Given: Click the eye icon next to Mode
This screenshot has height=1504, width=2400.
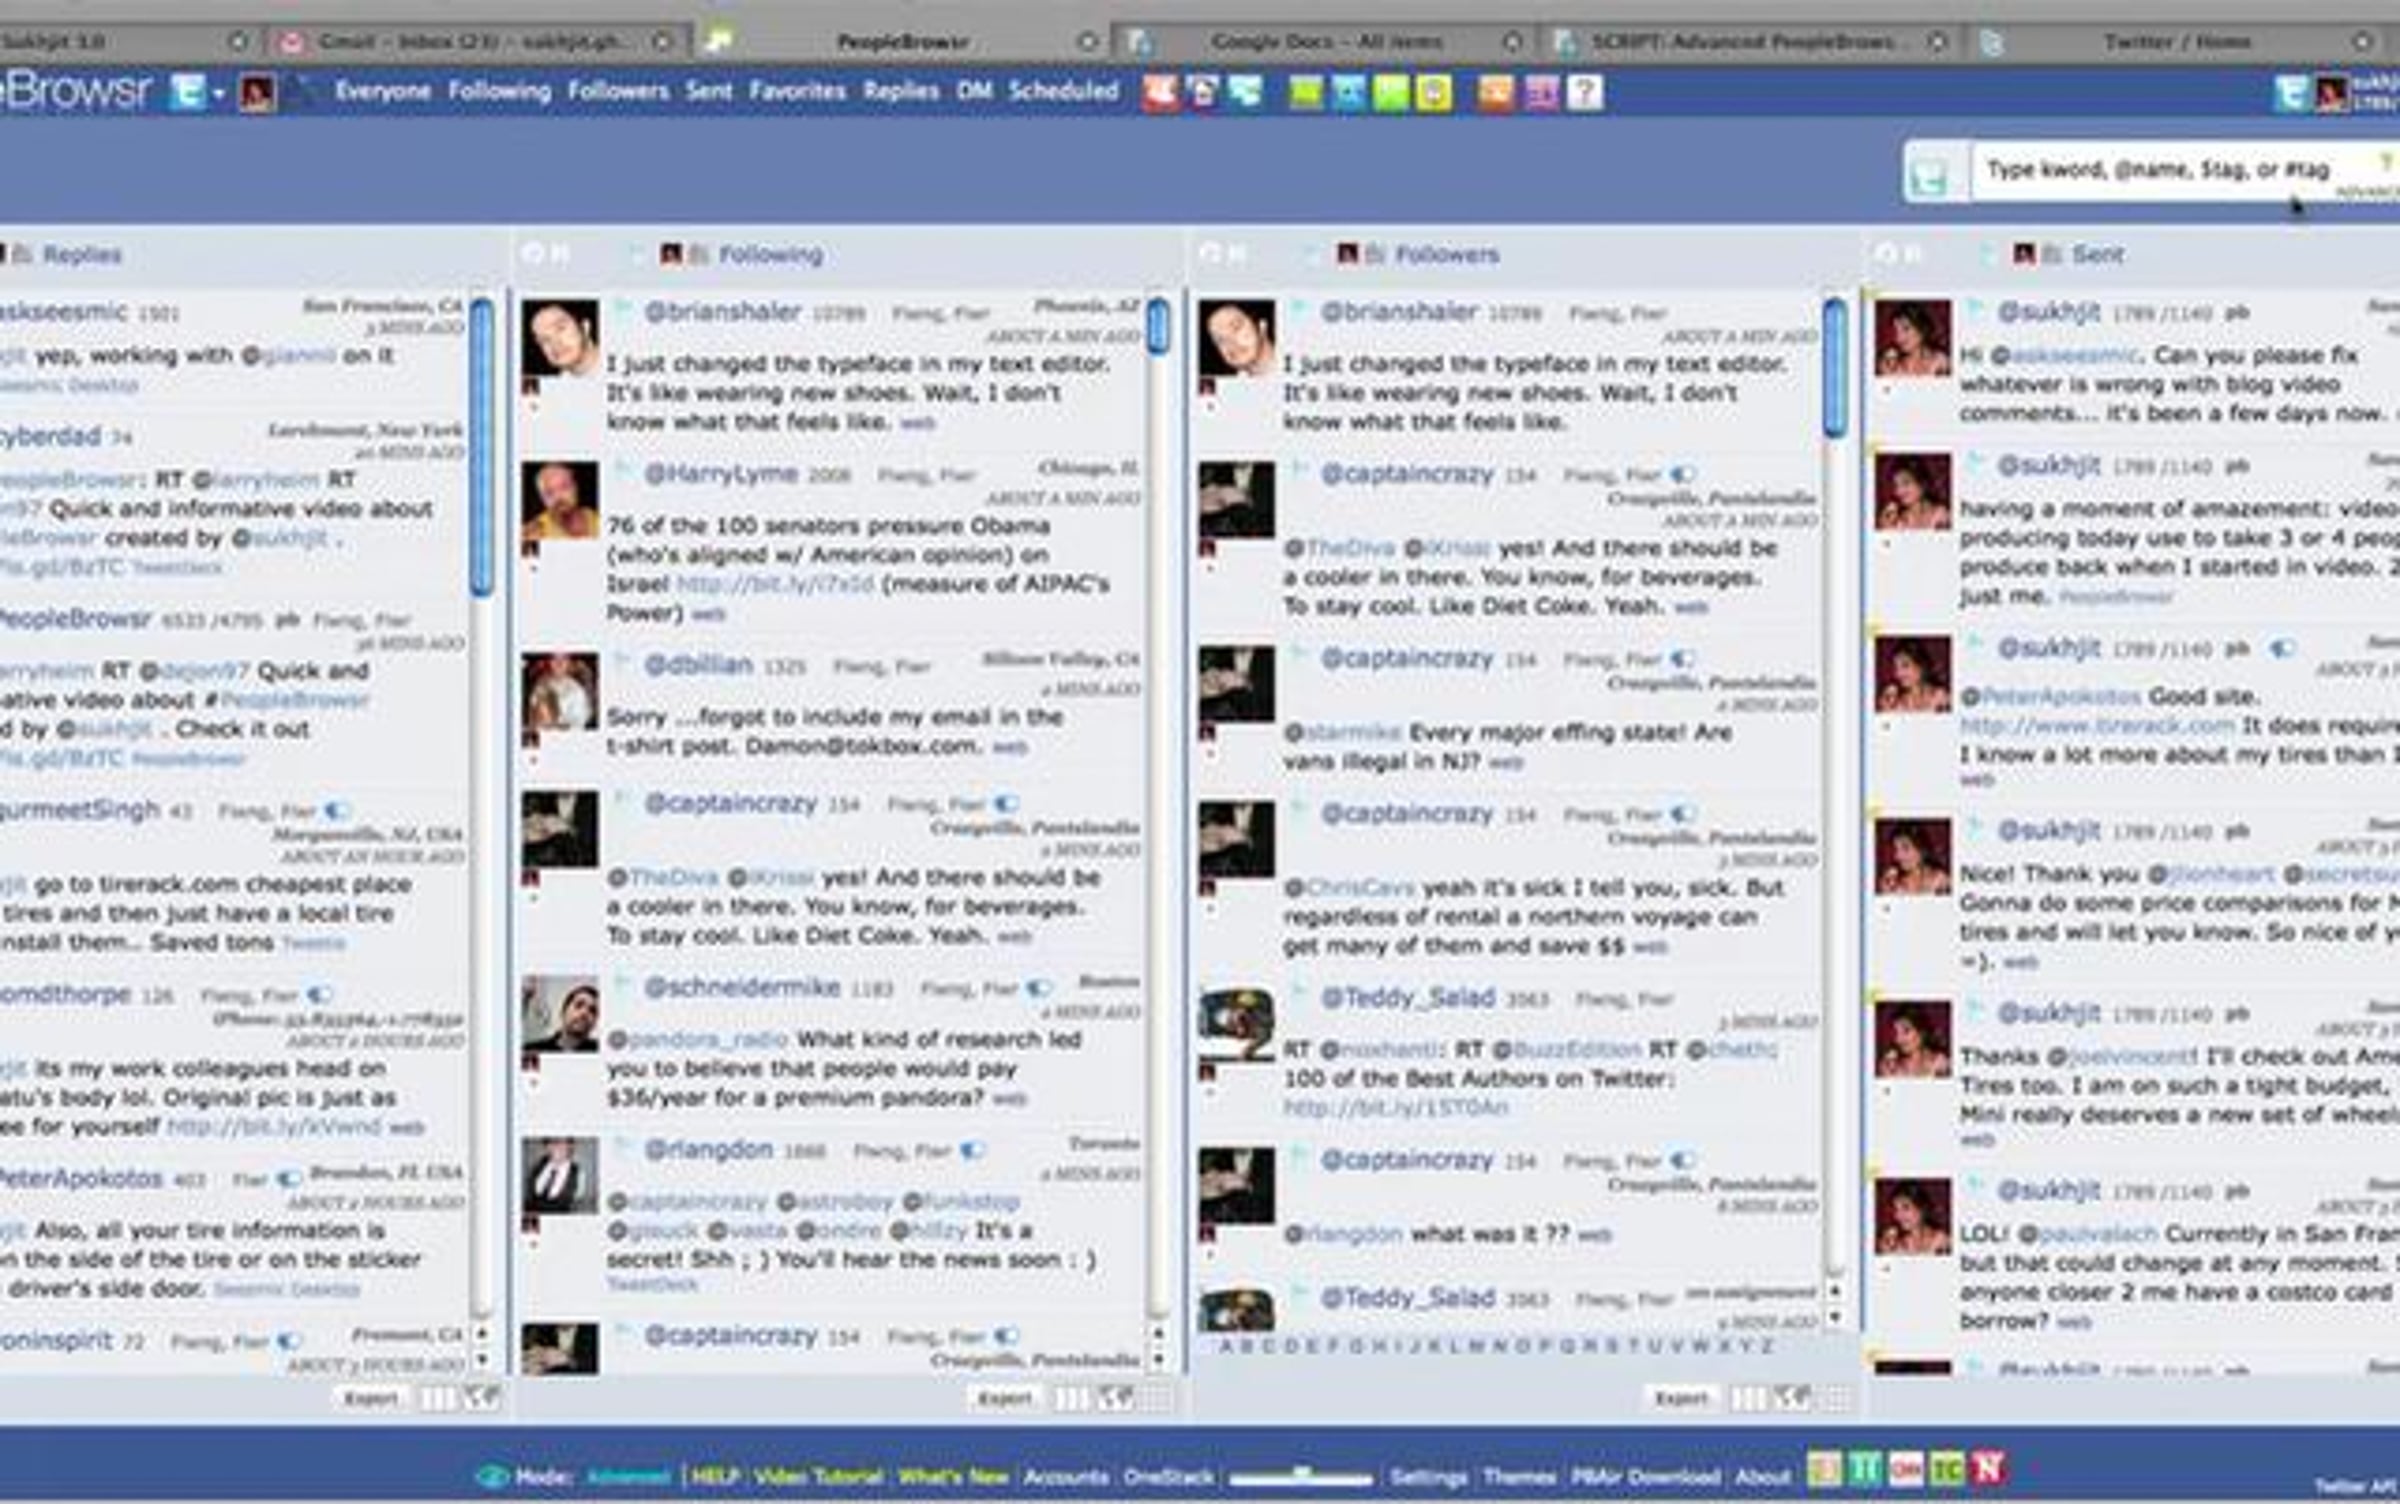Looking at the screenshot, I should click(492, 1476).
